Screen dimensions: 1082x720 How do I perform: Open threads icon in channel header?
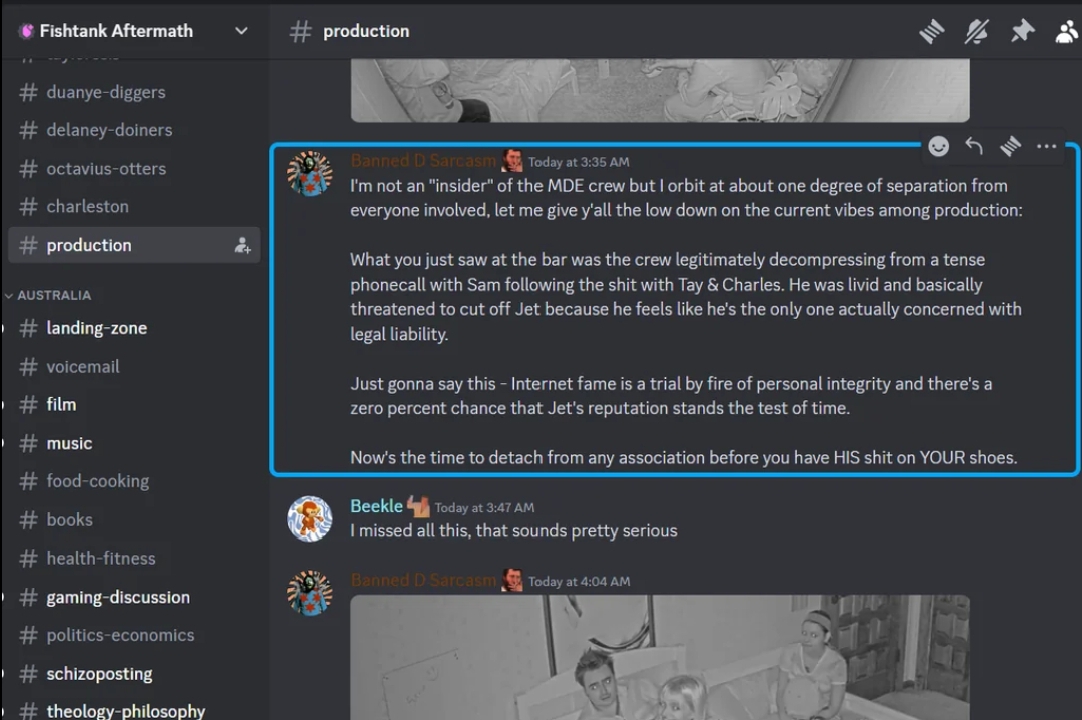click(x=932, y=31)
